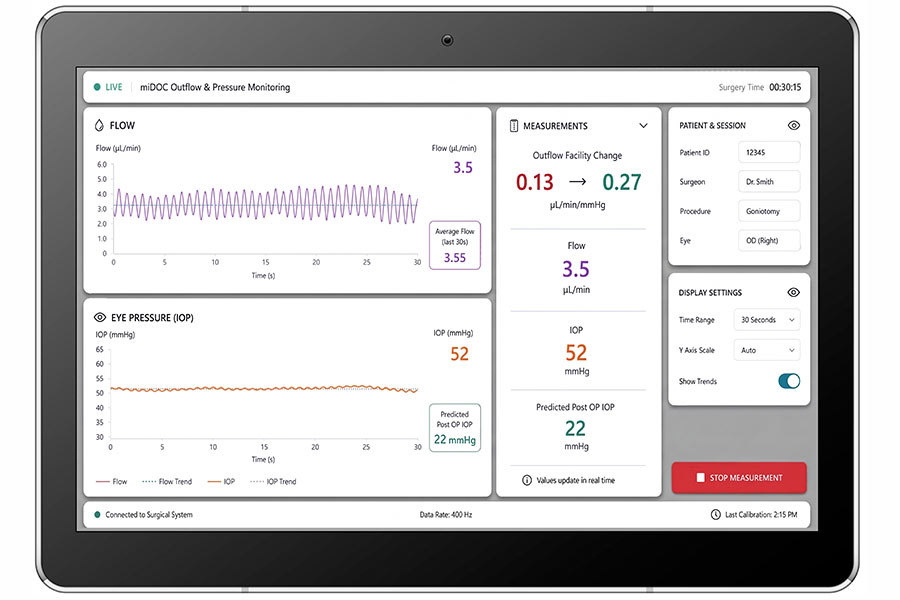Open the Time Range 30 Seconds dropdown

(767, 320)
